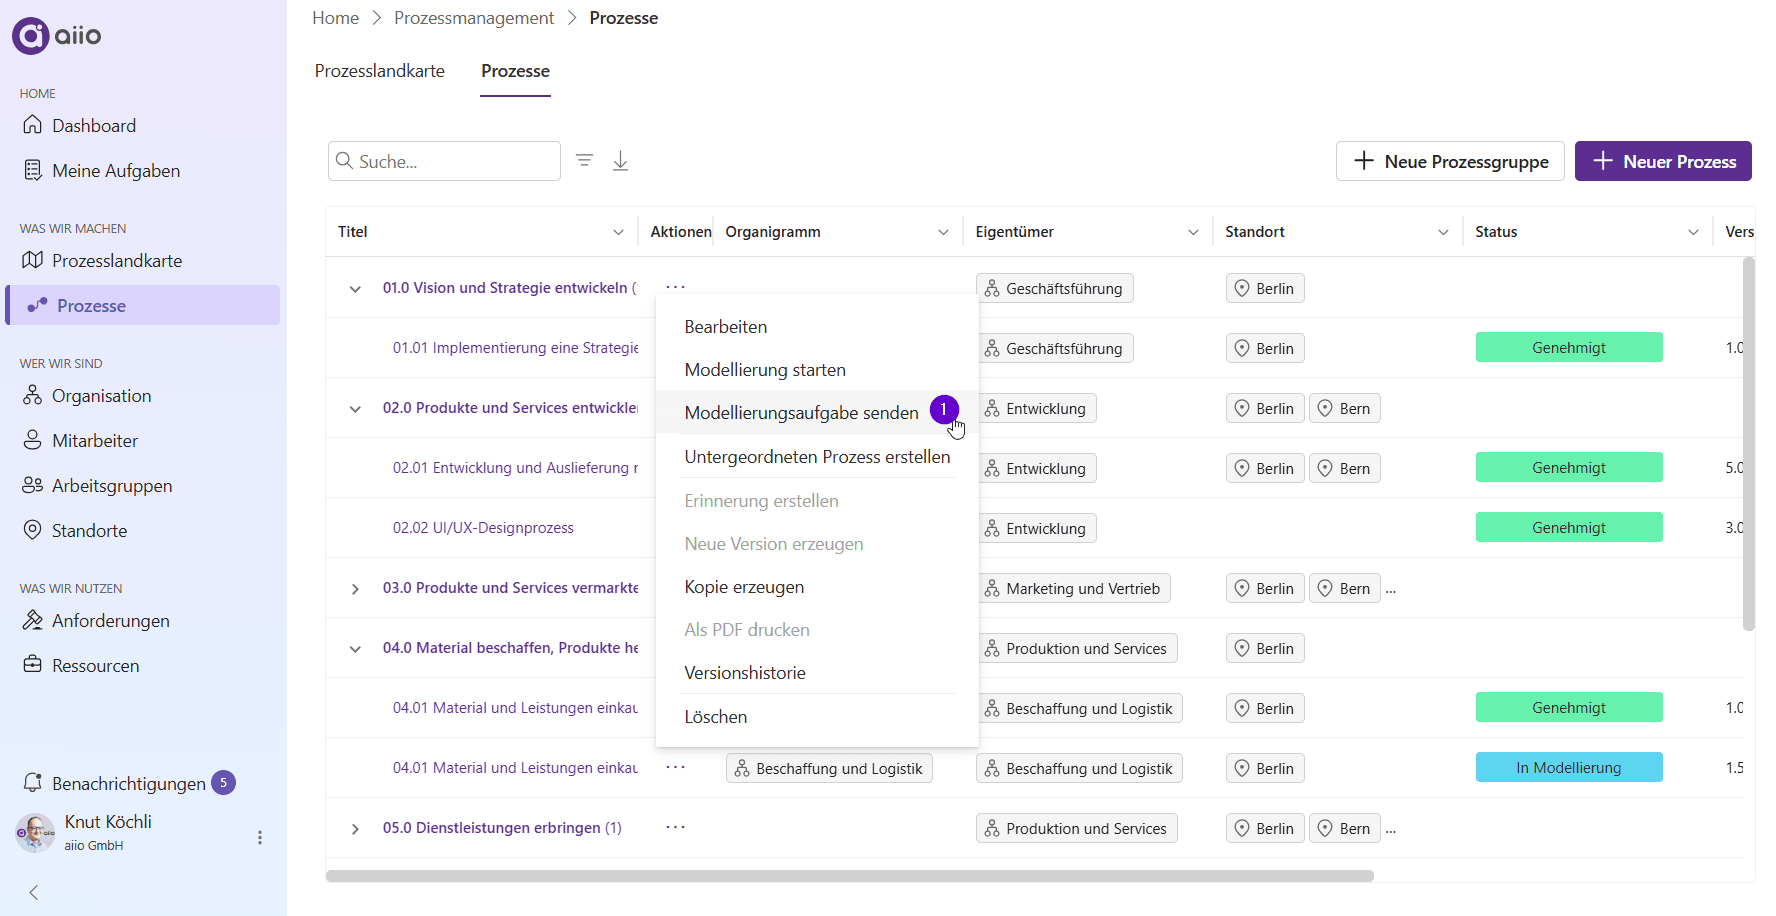
Task: Choose Modellierung starten from menu
Action: [817, 370]
